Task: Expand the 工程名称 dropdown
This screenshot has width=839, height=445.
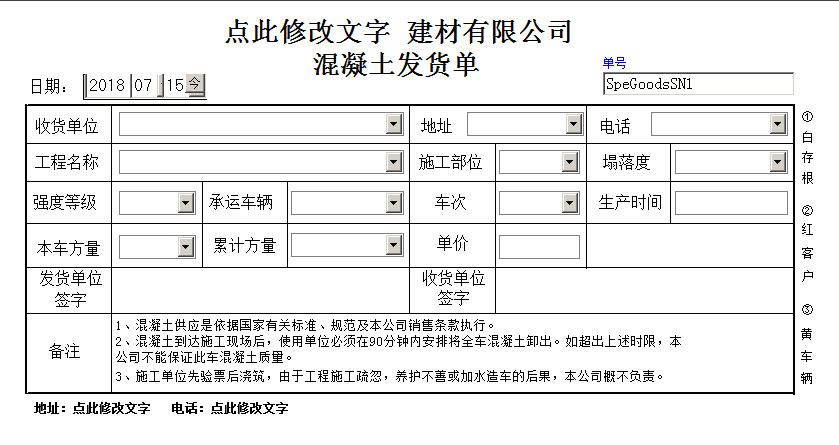Action: click(394, 162)
